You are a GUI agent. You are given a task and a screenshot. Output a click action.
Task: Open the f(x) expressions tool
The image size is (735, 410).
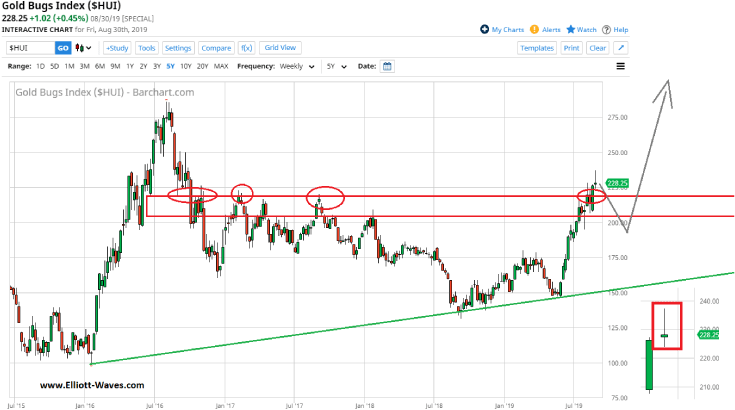(x=245, y=47)
